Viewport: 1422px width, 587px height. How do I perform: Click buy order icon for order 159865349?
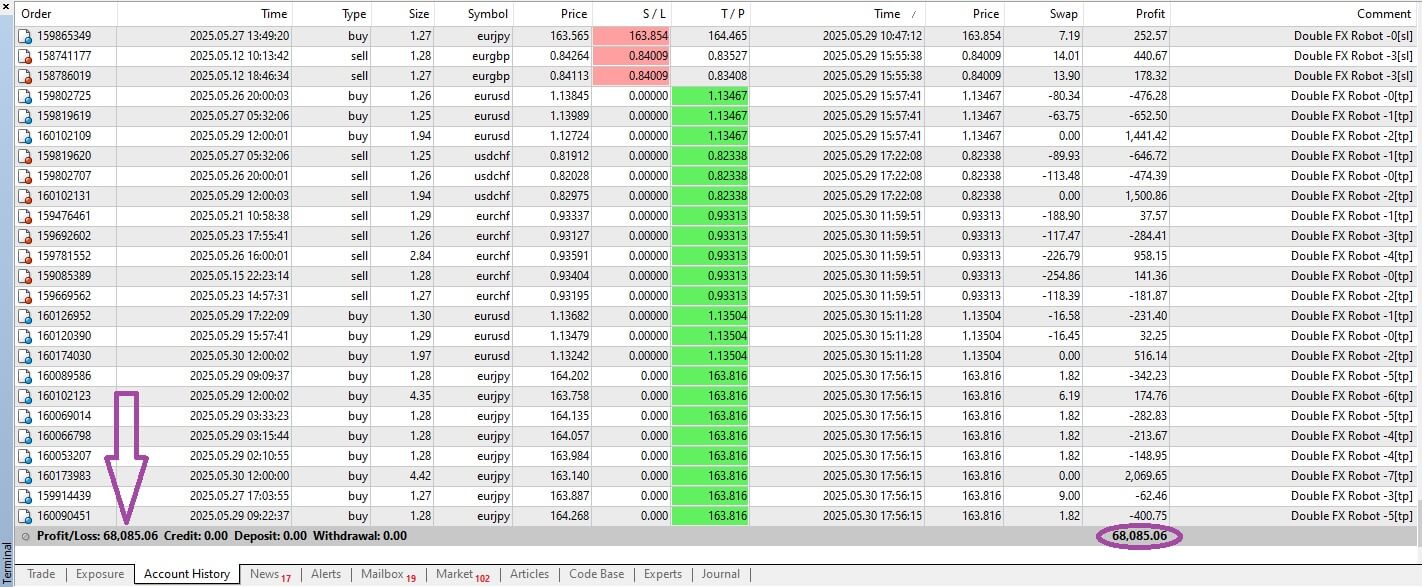point(26,36)
